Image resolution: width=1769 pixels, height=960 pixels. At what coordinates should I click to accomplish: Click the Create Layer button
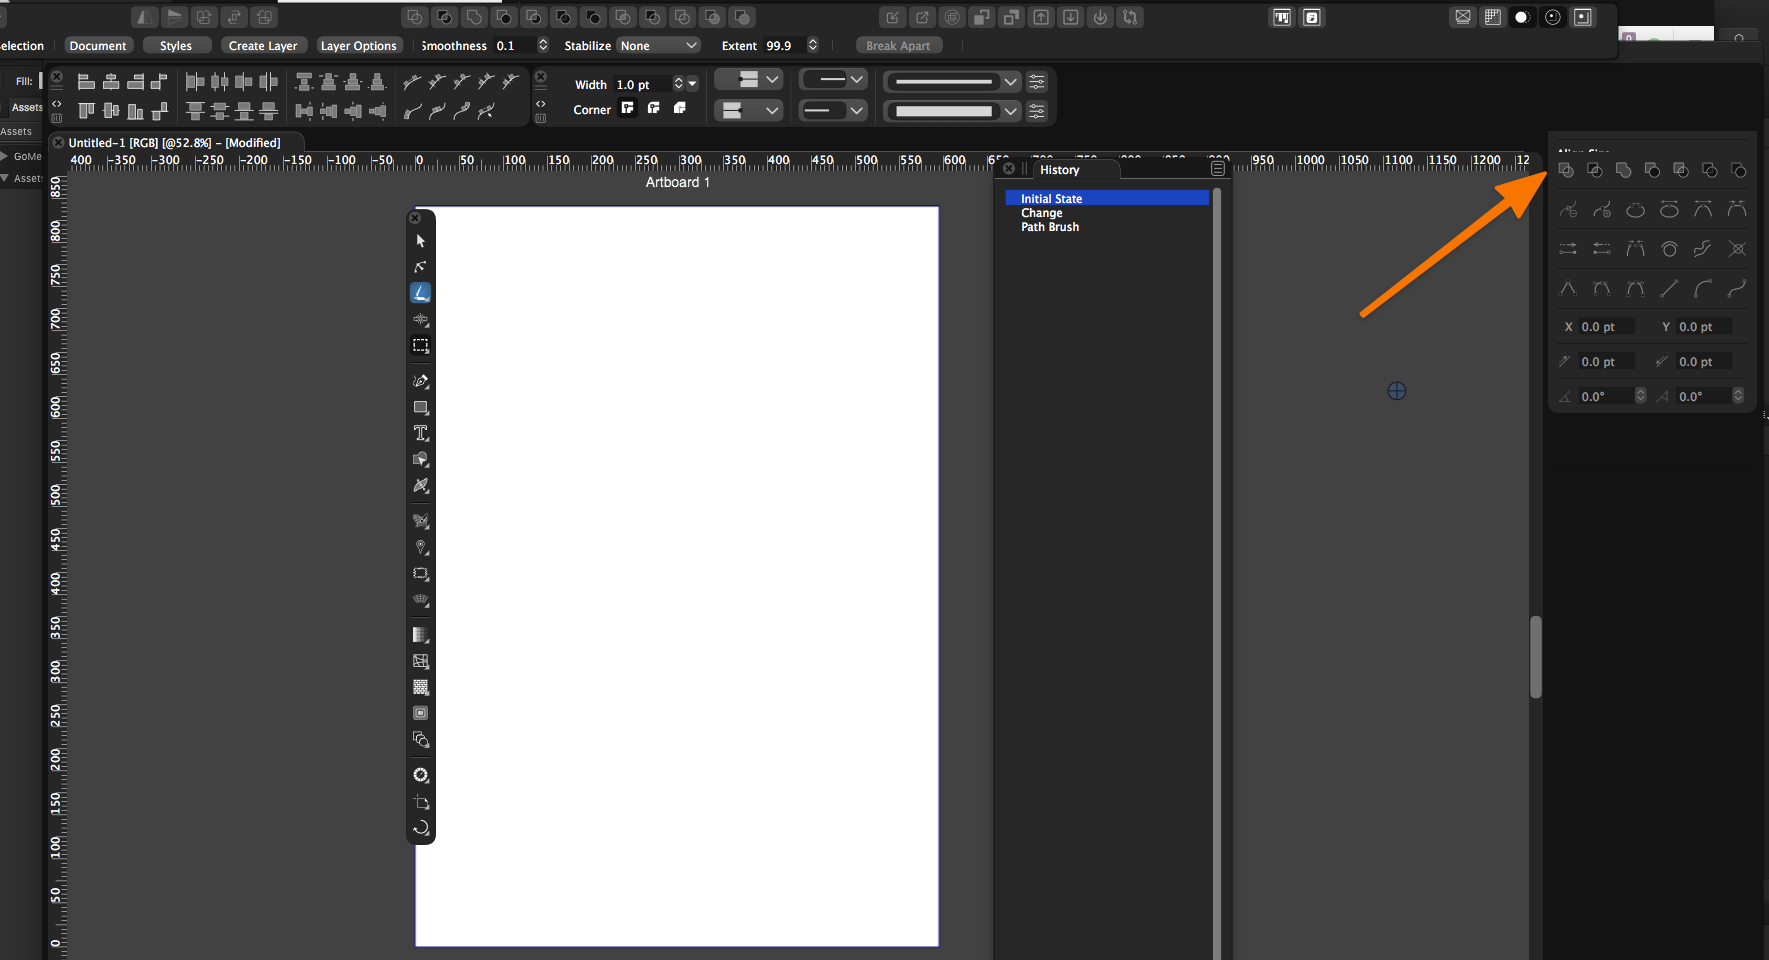pyautogui.click(x=263, y=46)
